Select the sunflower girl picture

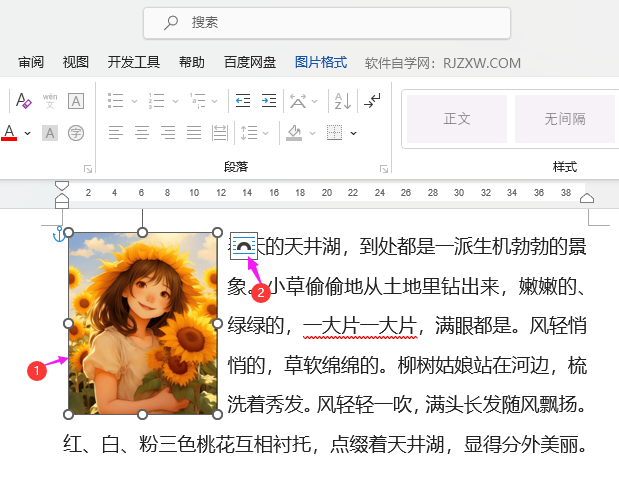click(x=143, y=324)
